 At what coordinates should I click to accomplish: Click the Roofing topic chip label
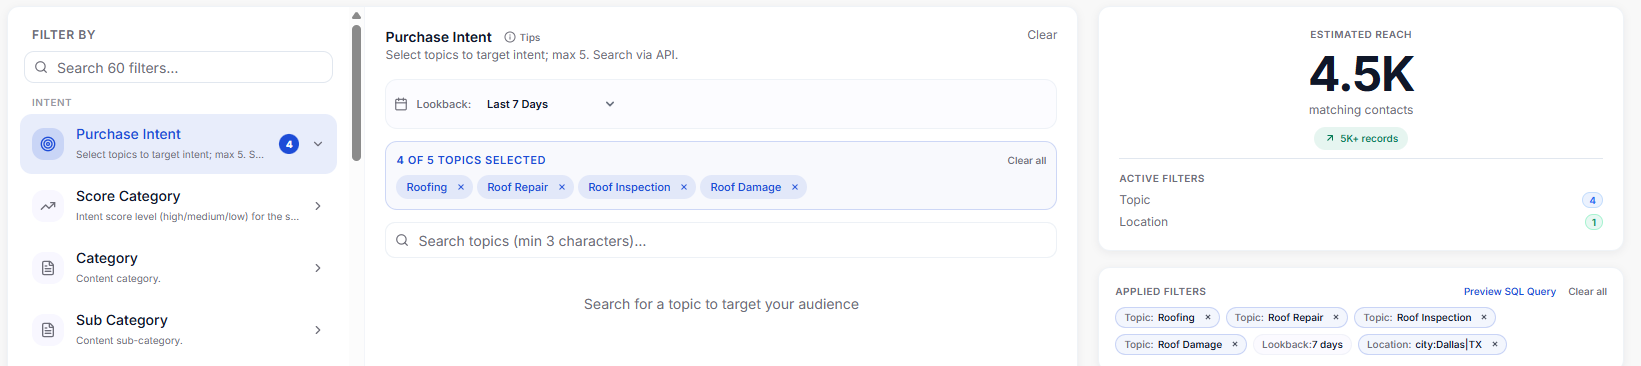point(427,187)
